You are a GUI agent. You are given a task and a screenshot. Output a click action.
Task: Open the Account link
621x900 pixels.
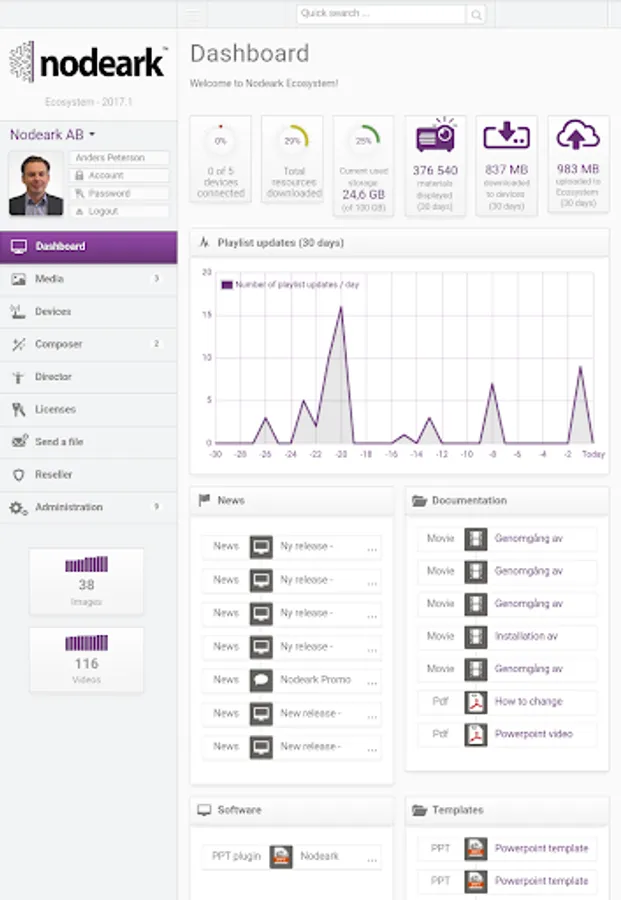(x=119, y=175)
